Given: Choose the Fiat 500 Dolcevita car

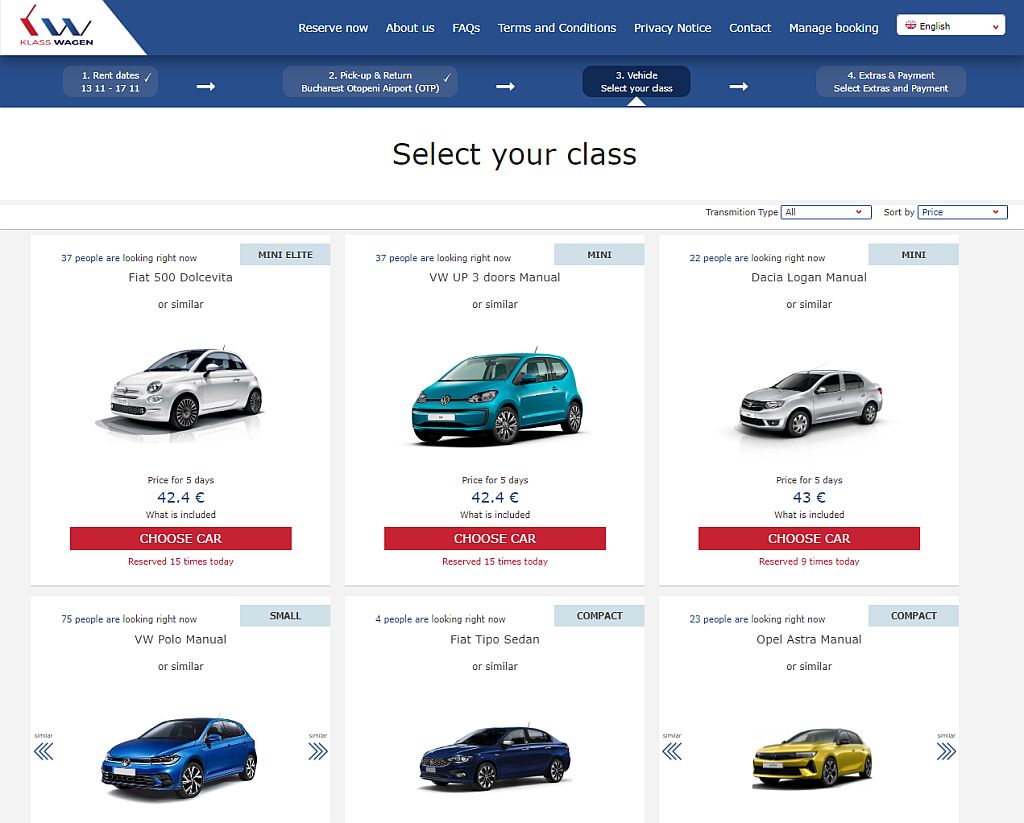Looking at the screenshot, I should (x=180, y=538).
